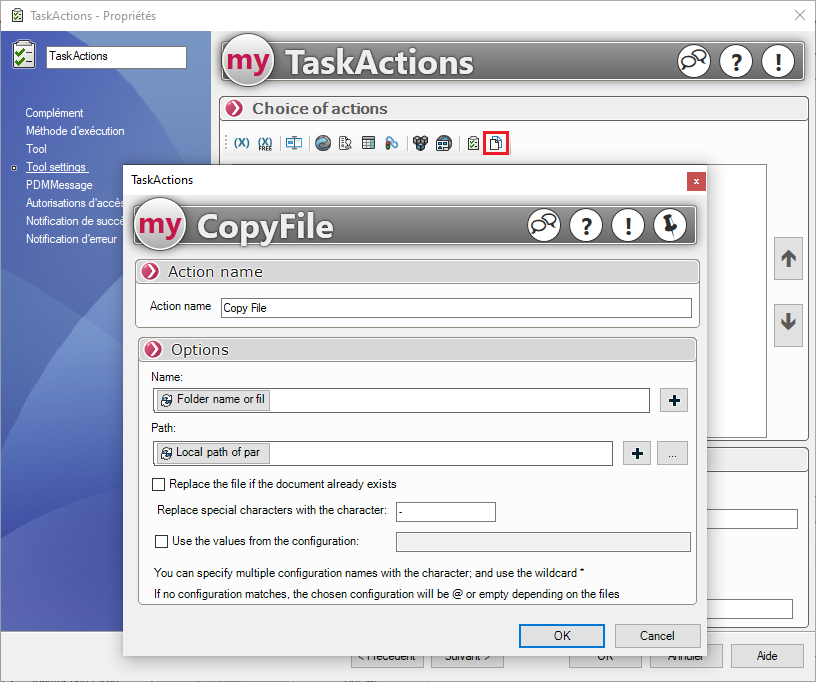Open help question mark in CopyFile dialog
The width and height of the screenshot is (816, 682).
coord(585,225)
